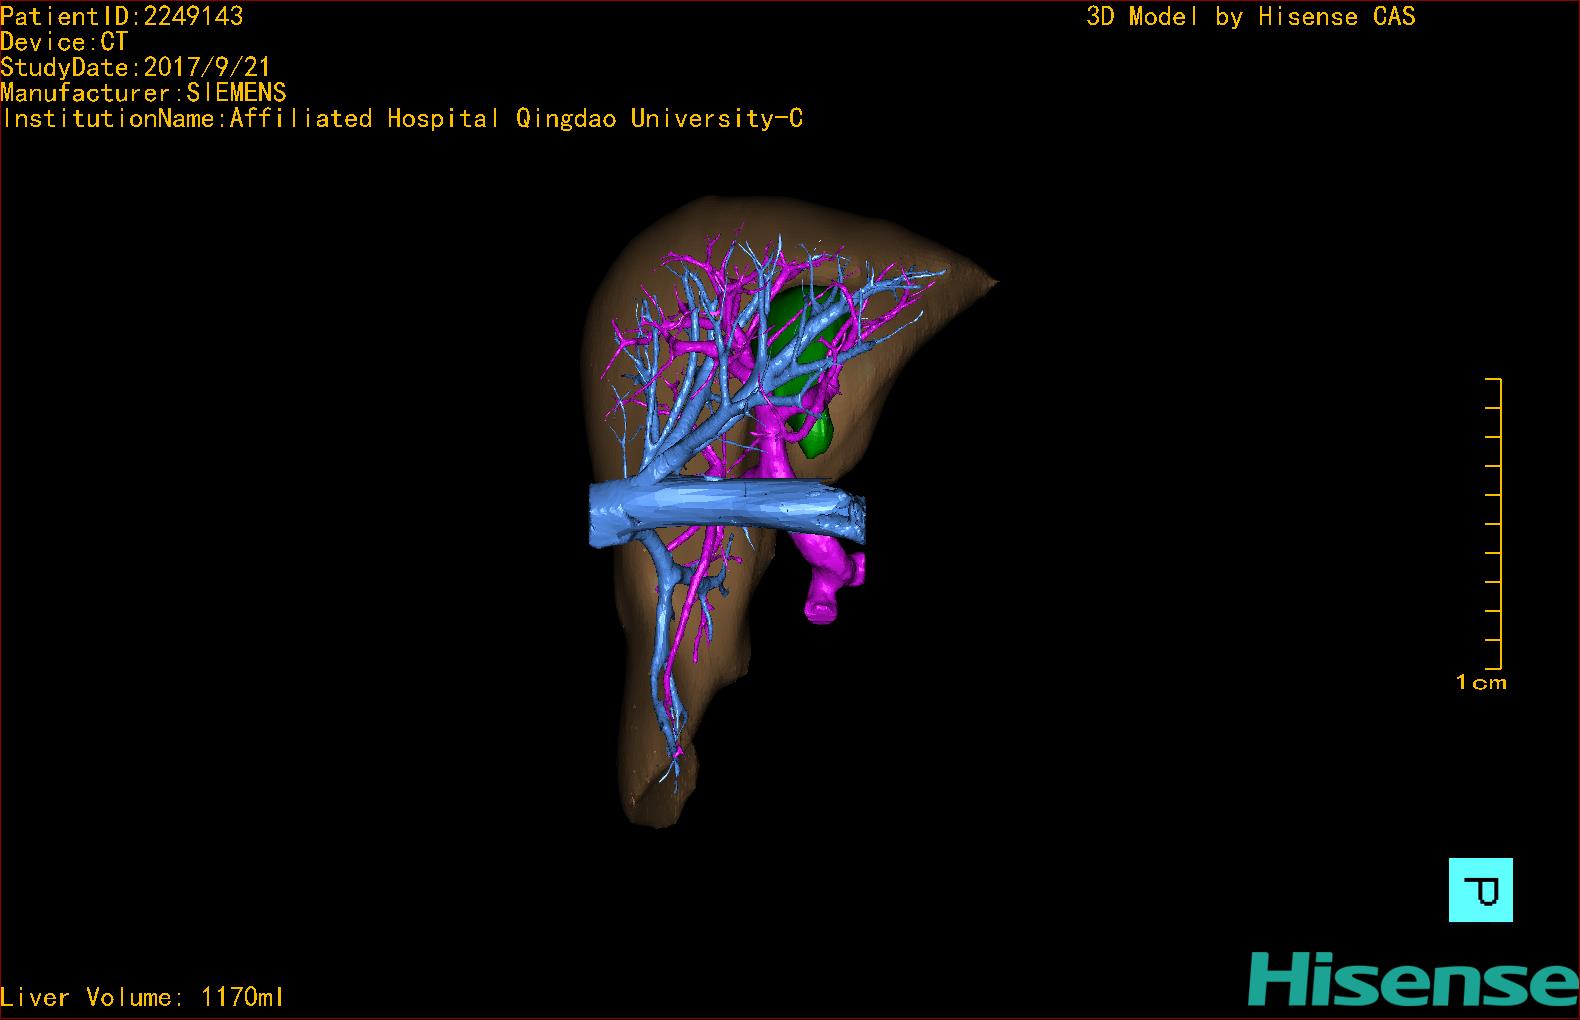Click the cyan orientation cube marked P

click(1480, 889)
